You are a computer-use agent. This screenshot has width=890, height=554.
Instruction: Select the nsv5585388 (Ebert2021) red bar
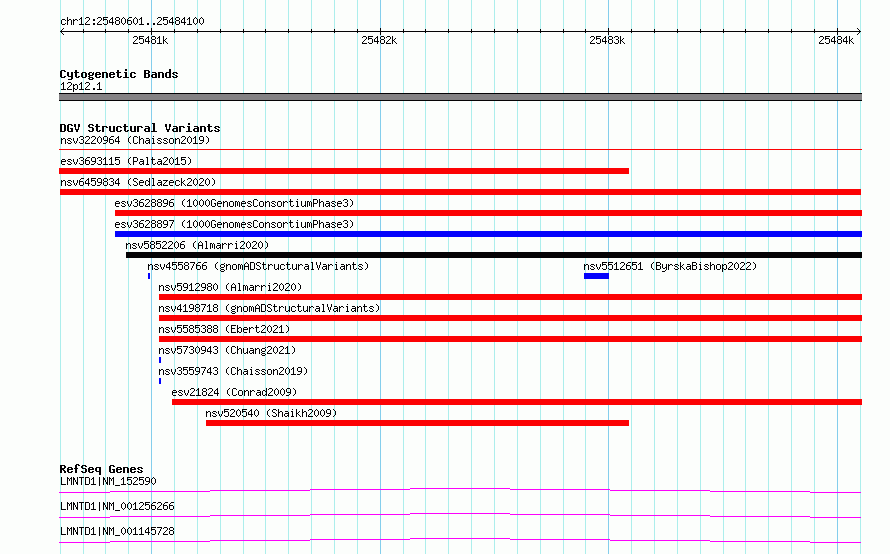[510, 339]
